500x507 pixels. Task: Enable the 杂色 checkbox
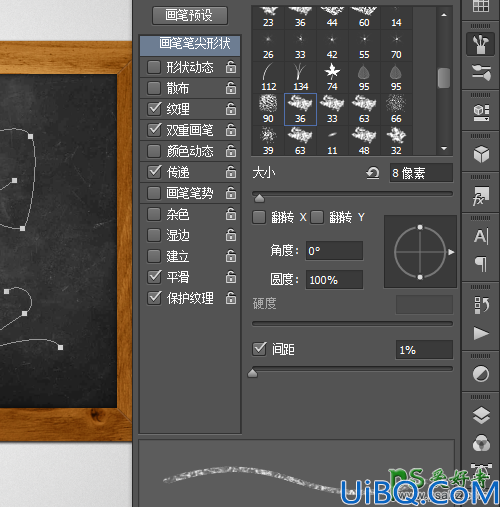154,214
